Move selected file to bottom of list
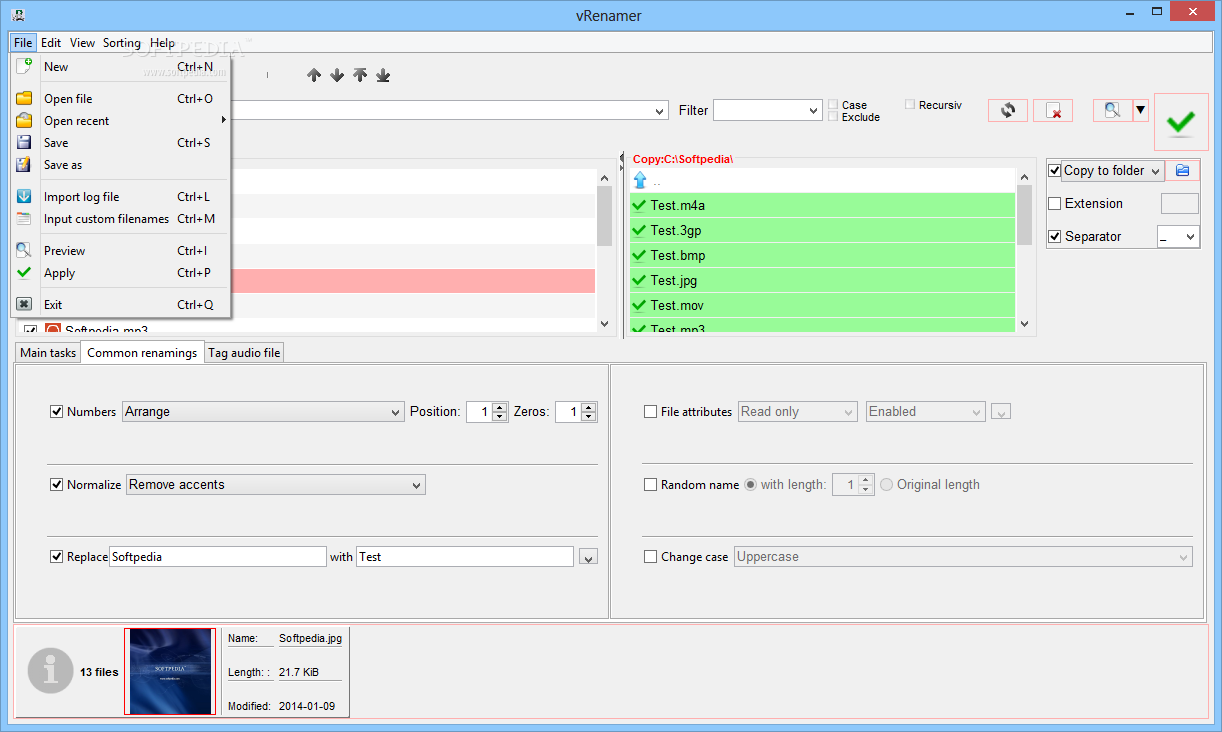1222x732 pixels. tap(383, 75)
